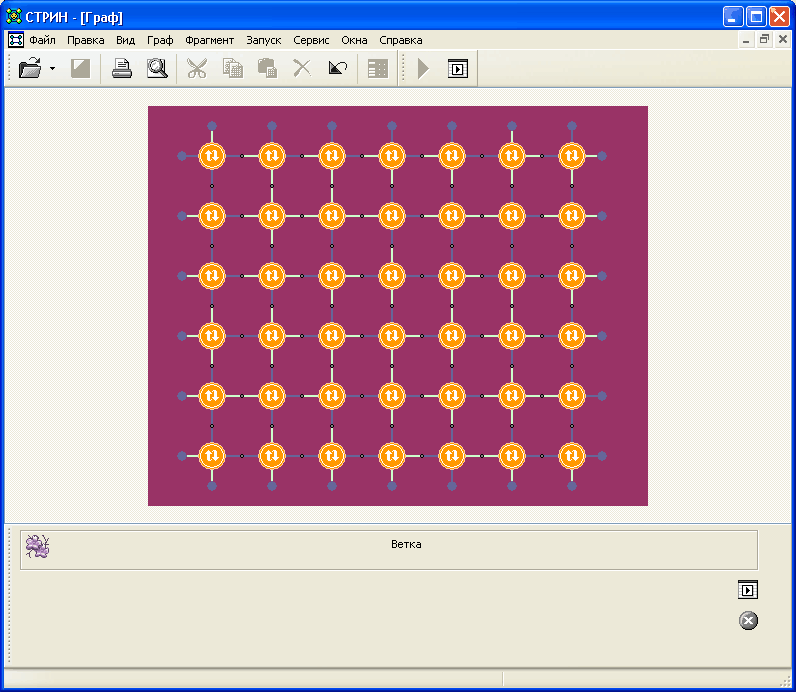Open the Файл menu

coord(42,40)
